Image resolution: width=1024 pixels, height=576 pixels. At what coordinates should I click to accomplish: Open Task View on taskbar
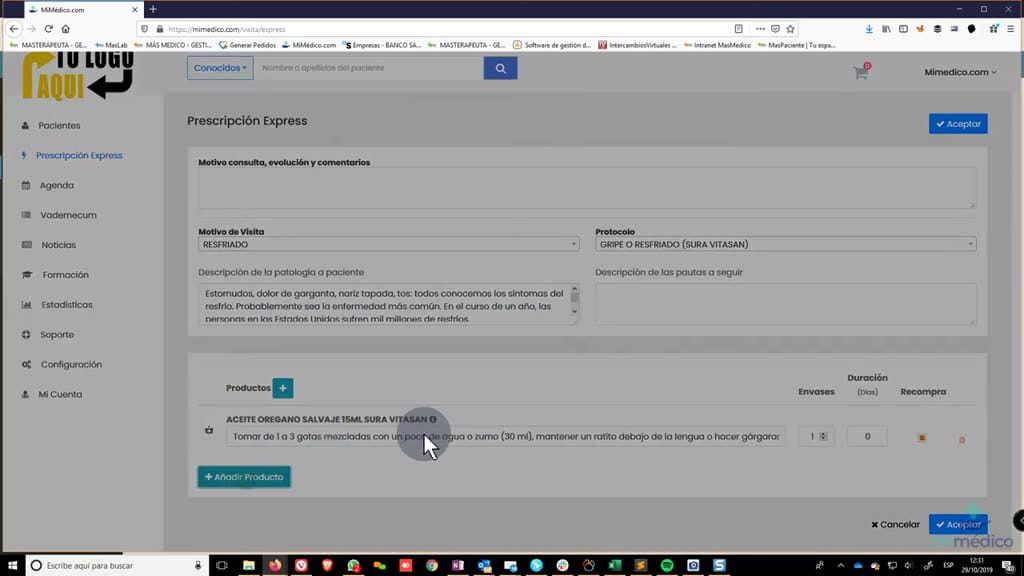(x=222, y=565)
